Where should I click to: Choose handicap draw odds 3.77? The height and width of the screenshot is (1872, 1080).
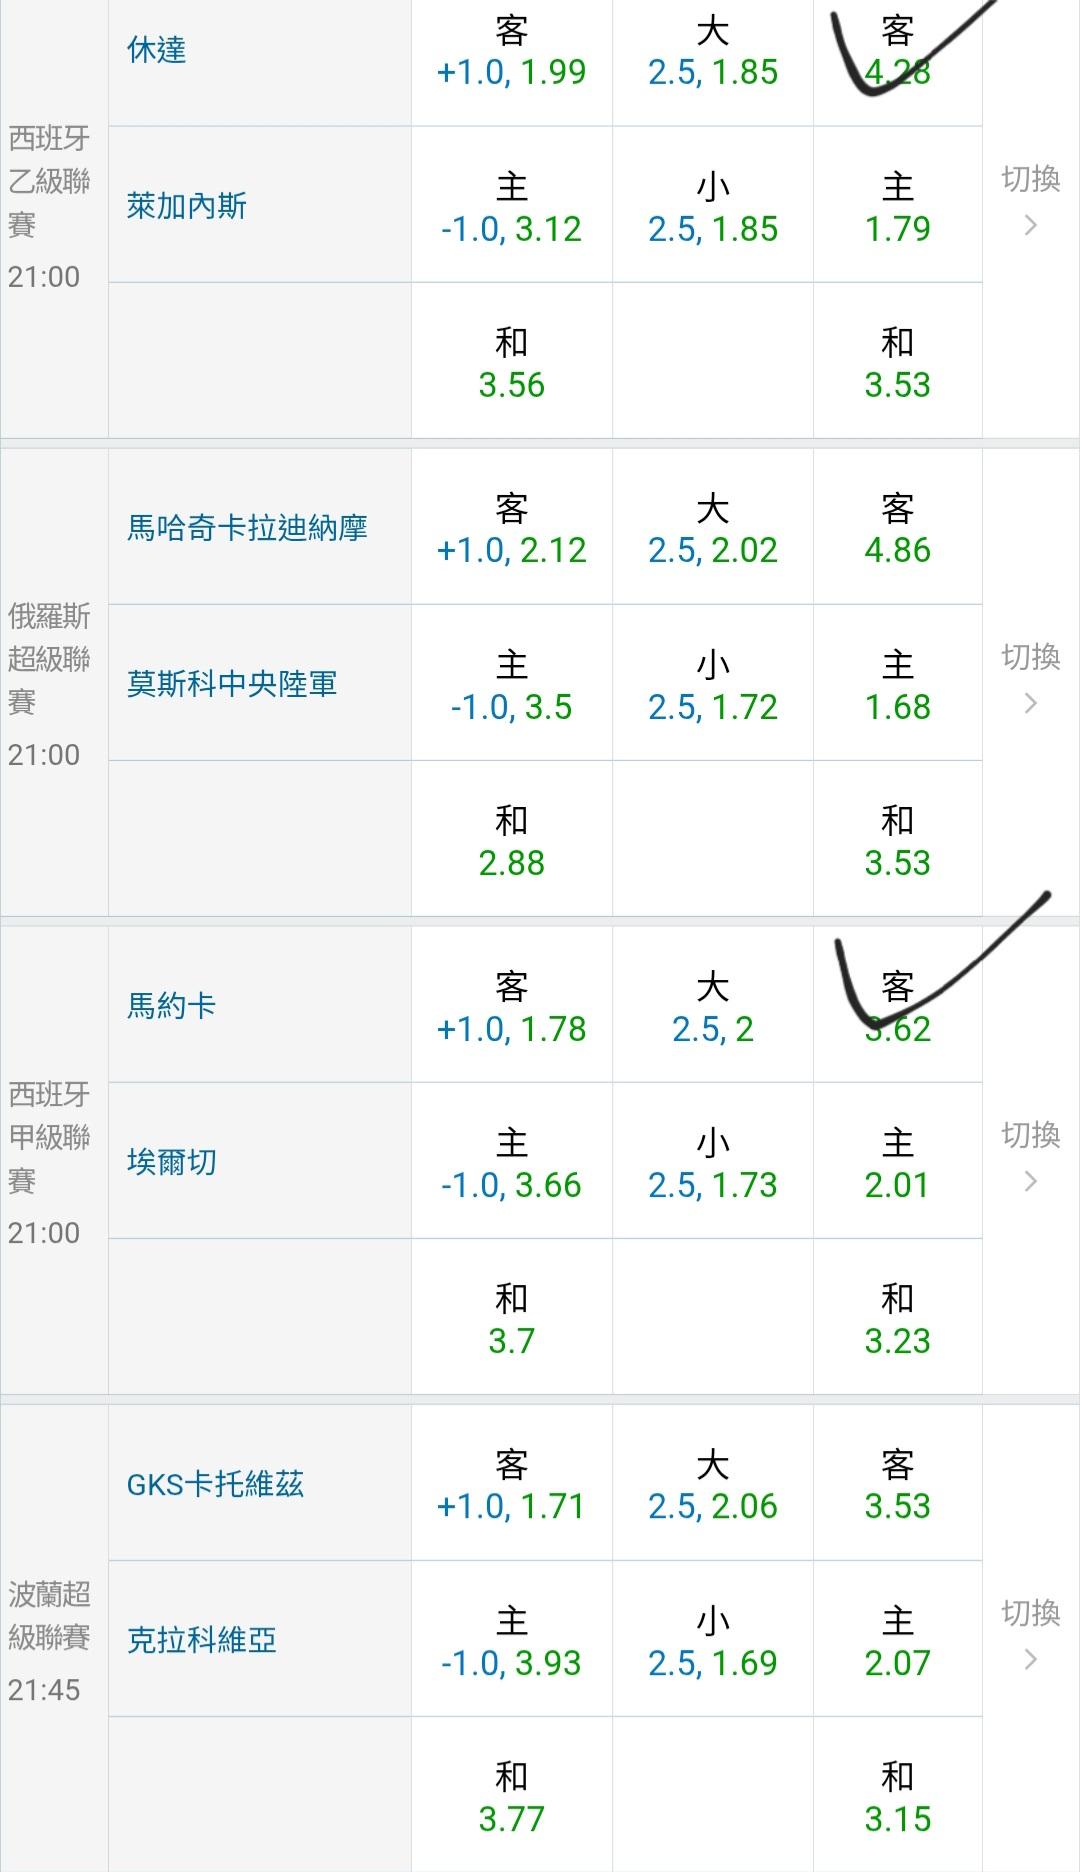(511, 1798)
